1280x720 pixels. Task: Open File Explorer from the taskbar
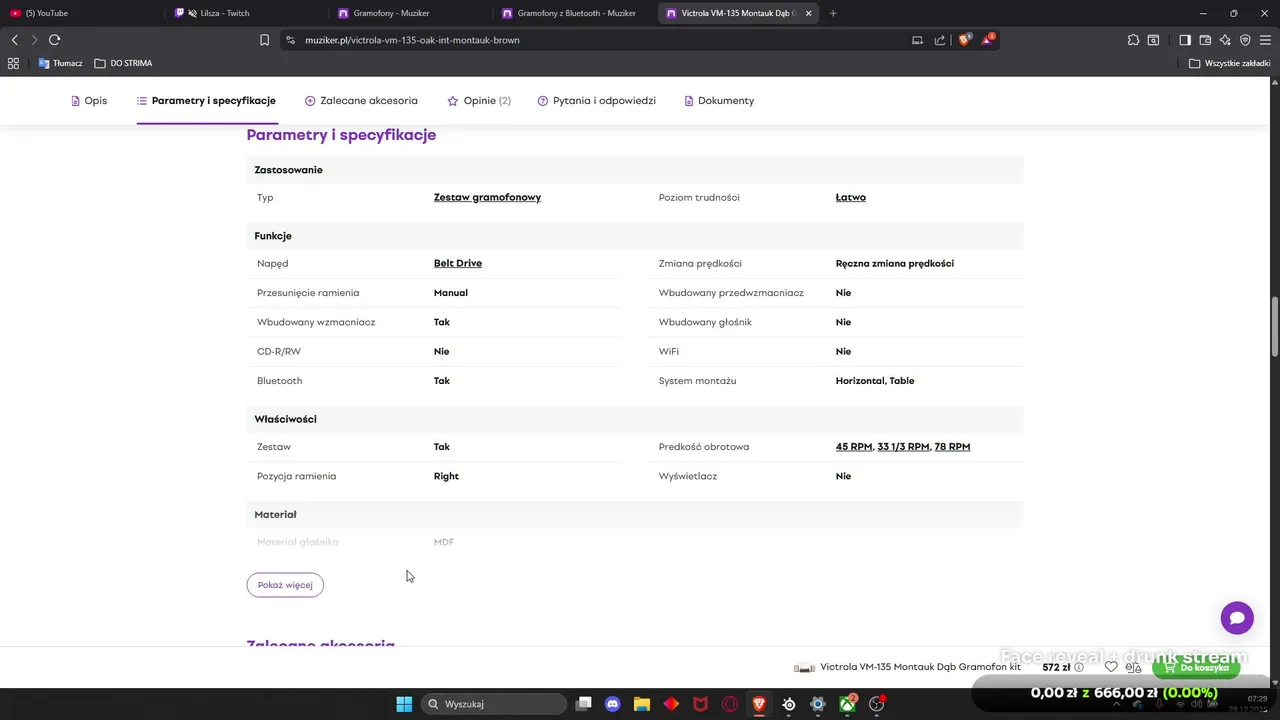point(642,704)
